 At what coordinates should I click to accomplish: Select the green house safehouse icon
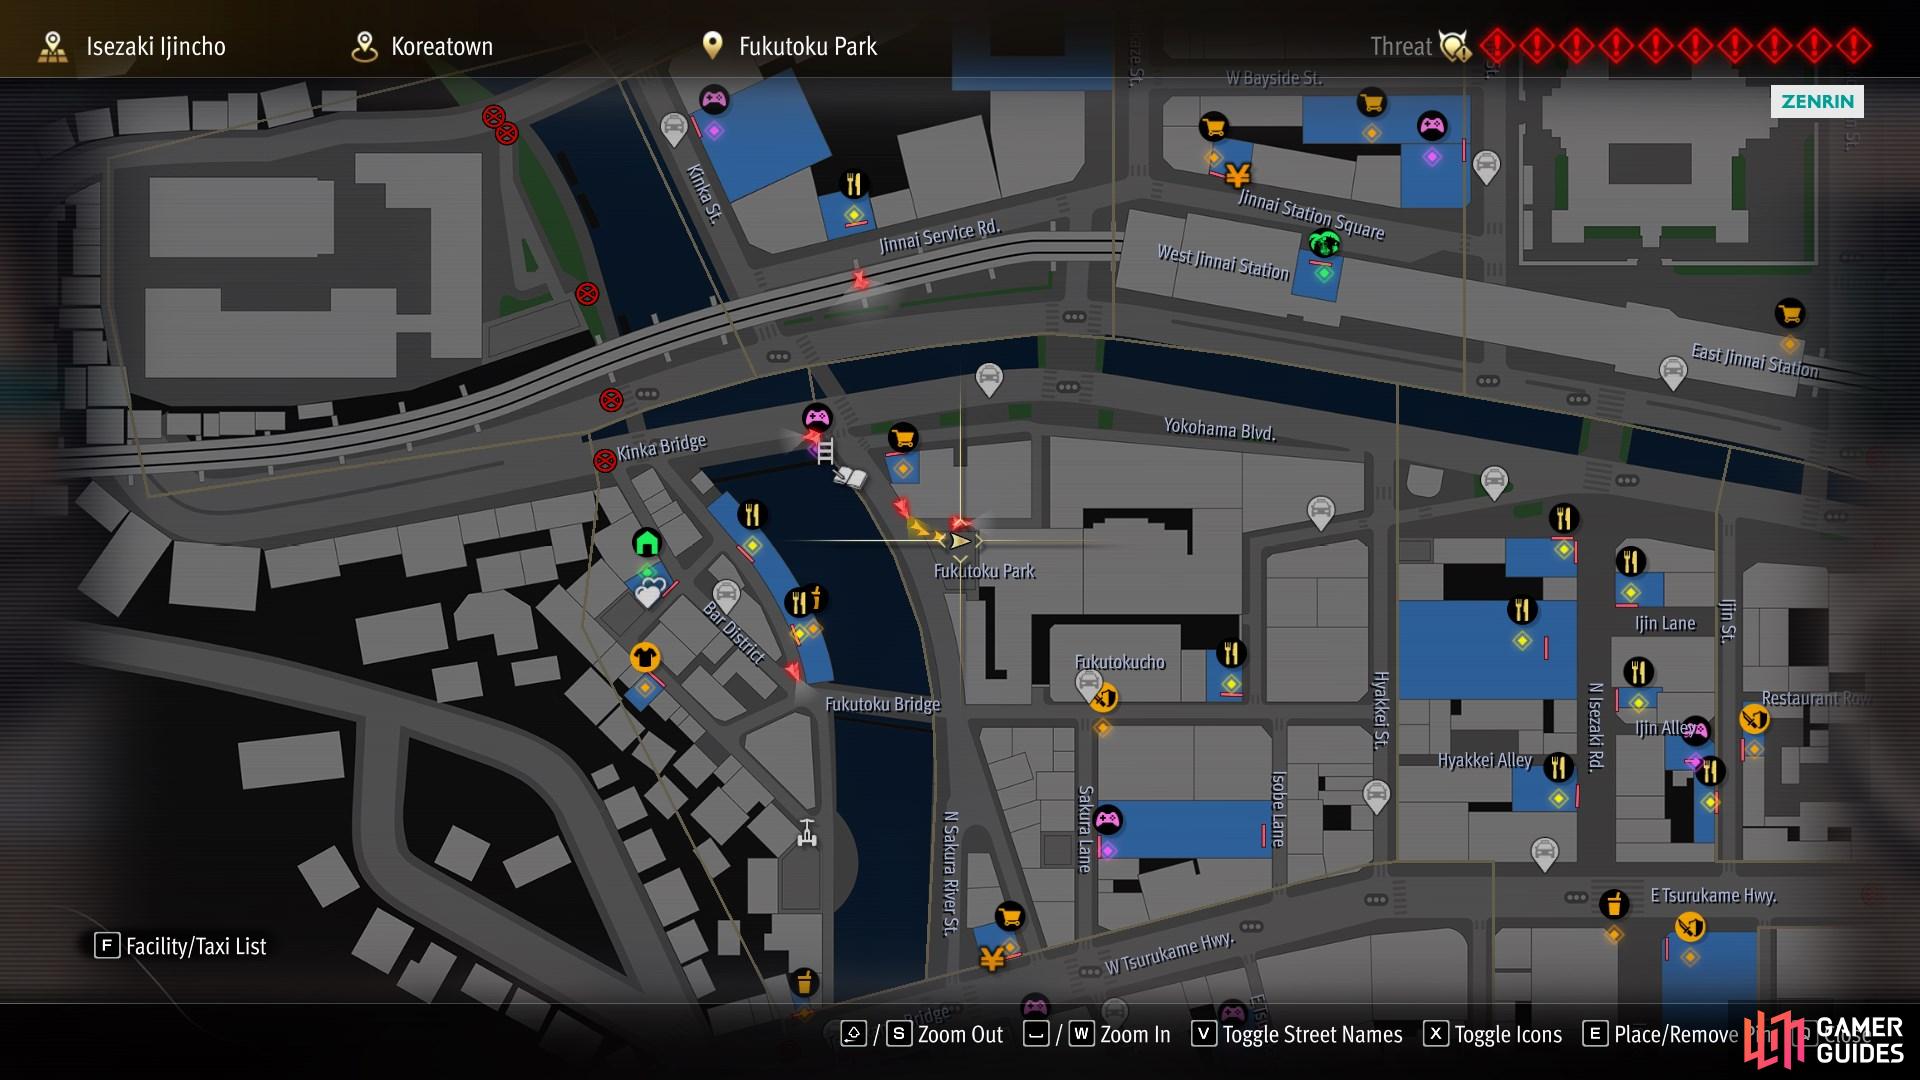point(647,543)
